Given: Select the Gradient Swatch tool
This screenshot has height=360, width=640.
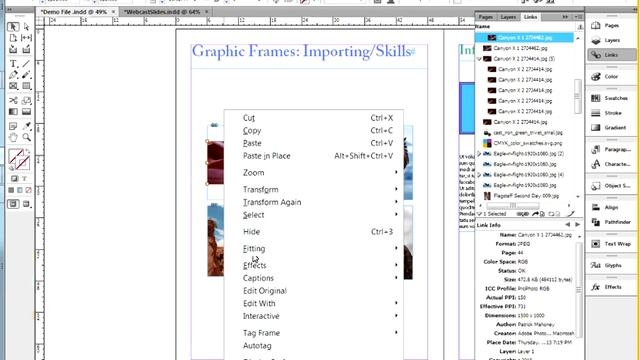Looking at the screenshot, I should pos(13,111).
